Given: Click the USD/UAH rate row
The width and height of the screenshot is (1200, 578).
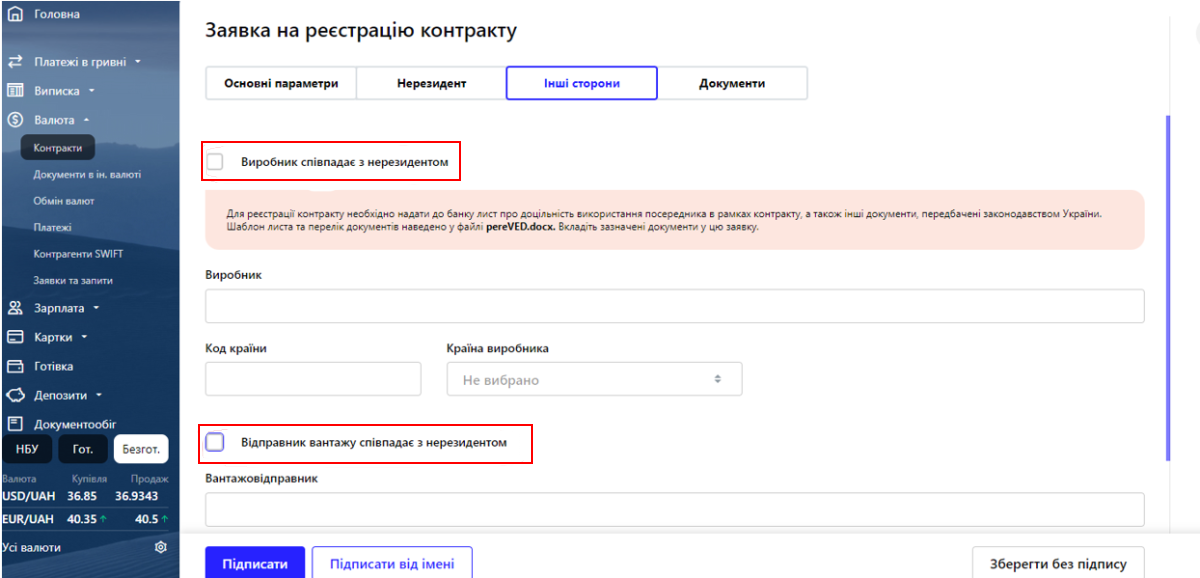Looking at the screenshot, I should (x=86, y=496).
